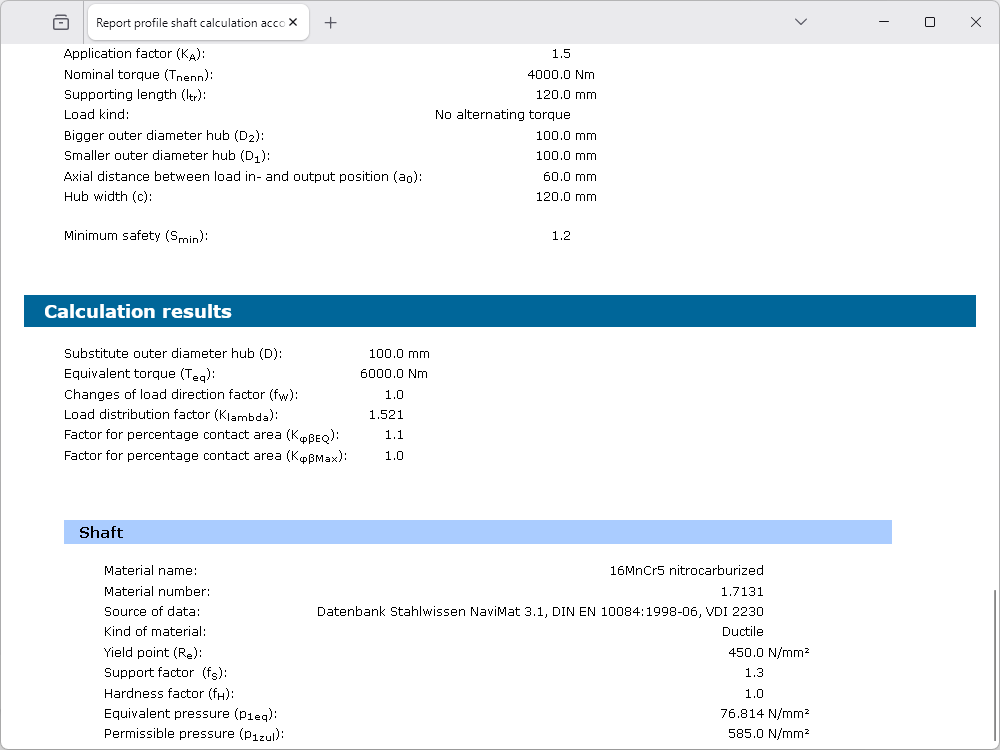Click the No alternating torque load kind
1000x750 pixels.
click(502, 115)
